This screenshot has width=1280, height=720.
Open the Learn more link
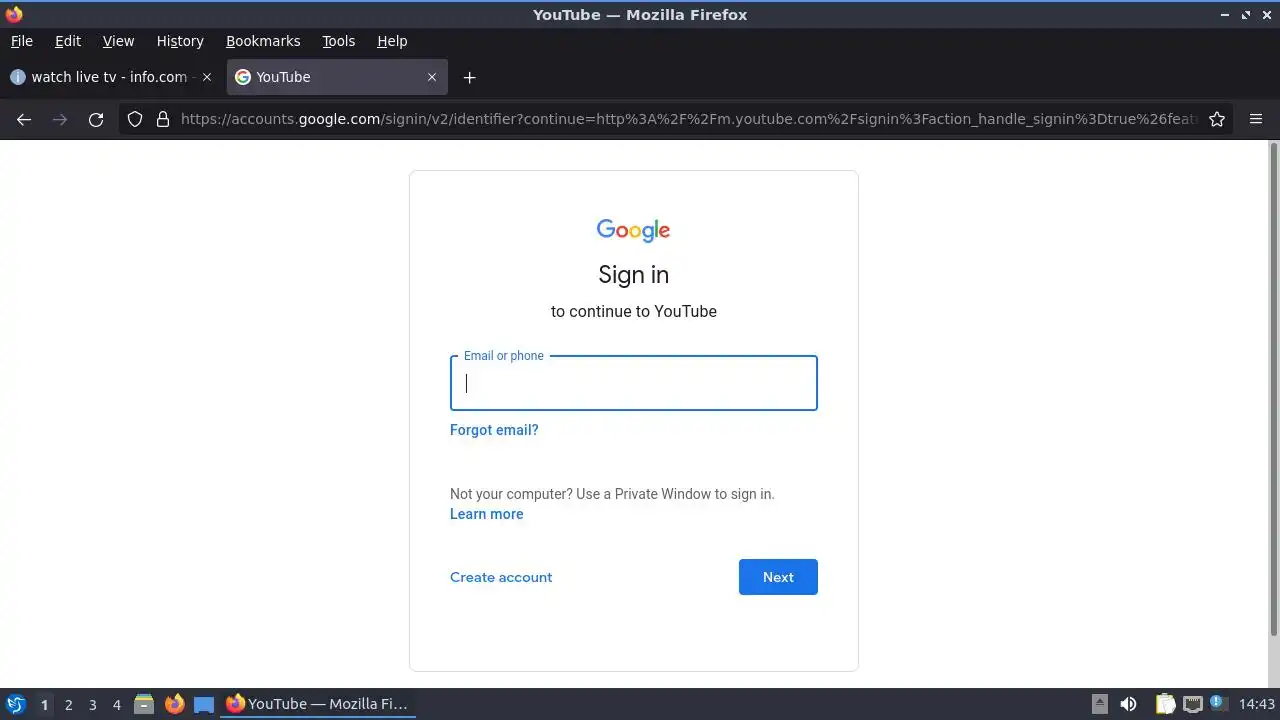click(x=487, y=514)
